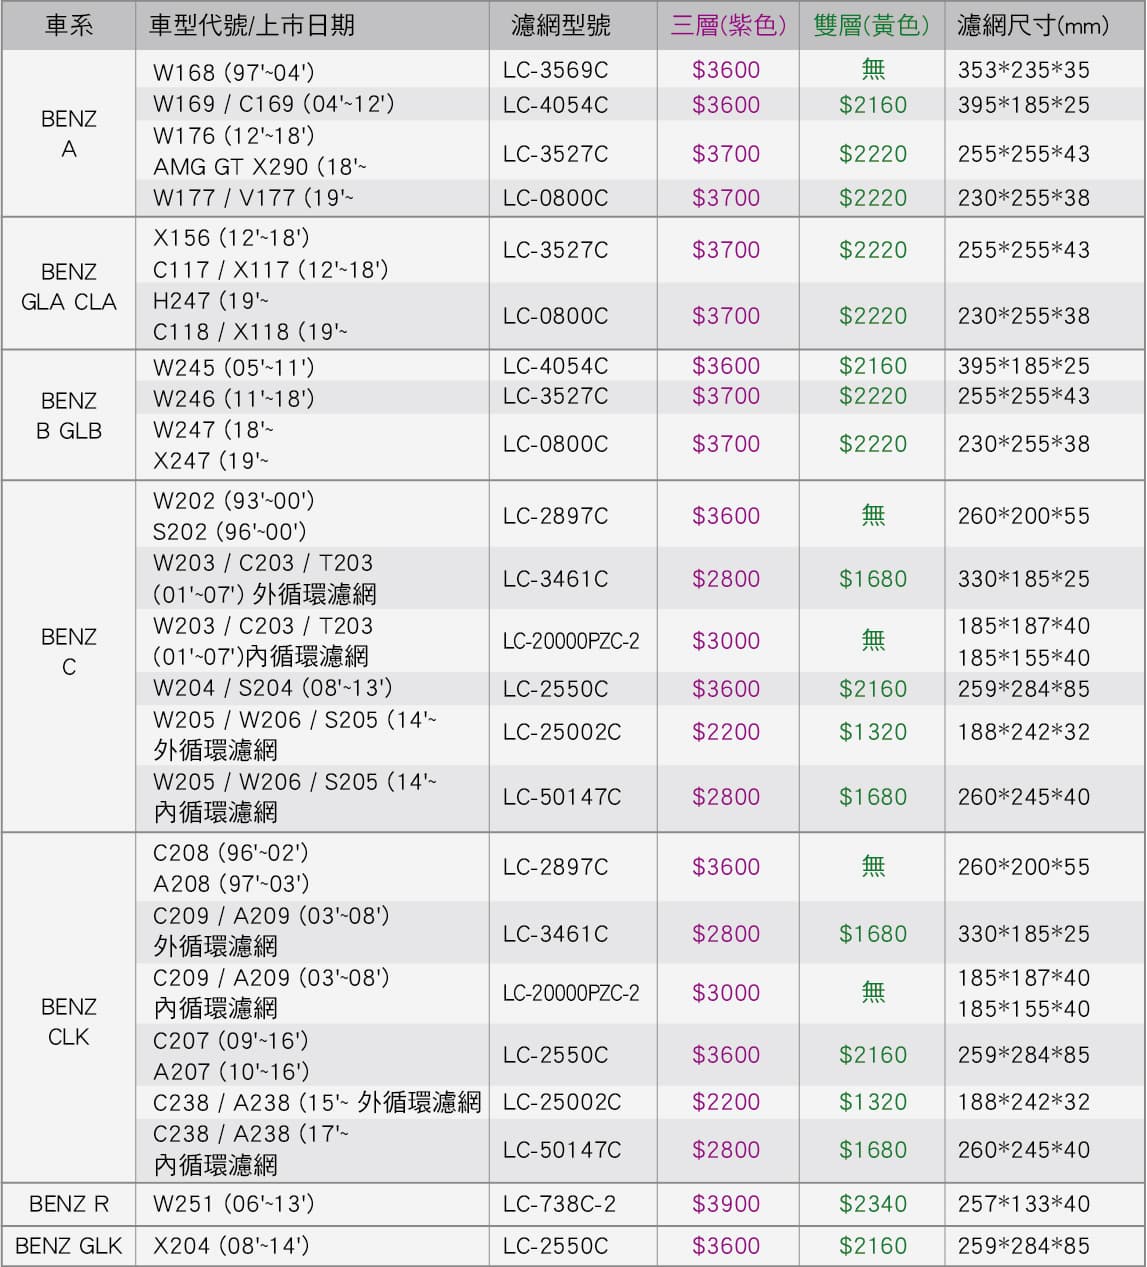Click model W246 (11'~18')

click(x=233, y=398)
